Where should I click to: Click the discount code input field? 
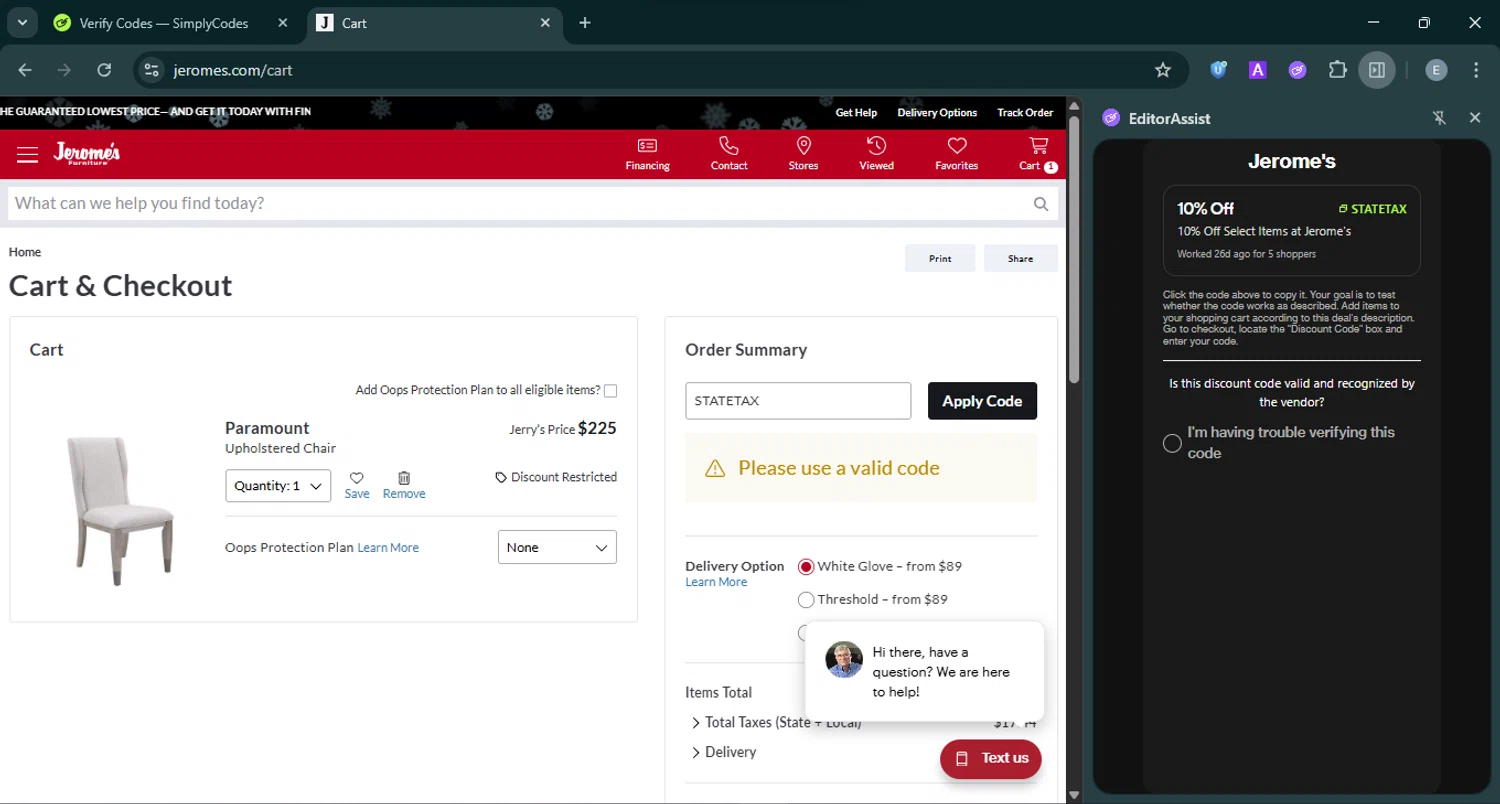[x=798, y=401]
